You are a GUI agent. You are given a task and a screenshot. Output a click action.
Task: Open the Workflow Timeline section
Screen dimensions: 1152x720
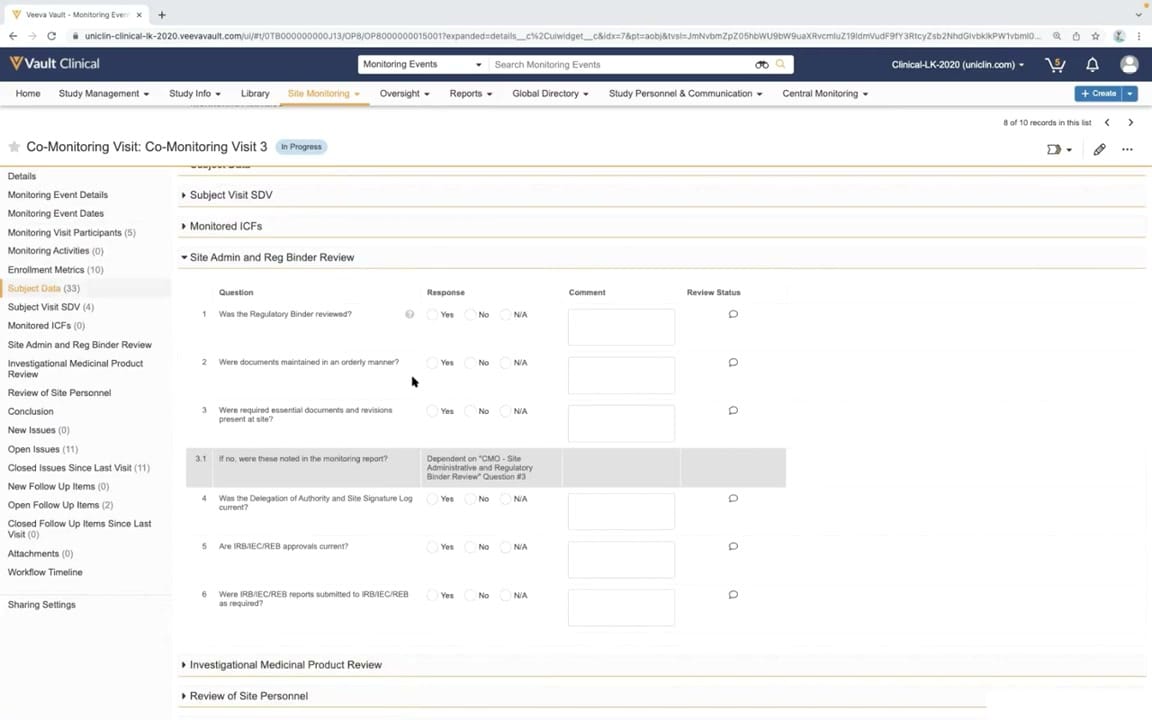coord(45,572)
